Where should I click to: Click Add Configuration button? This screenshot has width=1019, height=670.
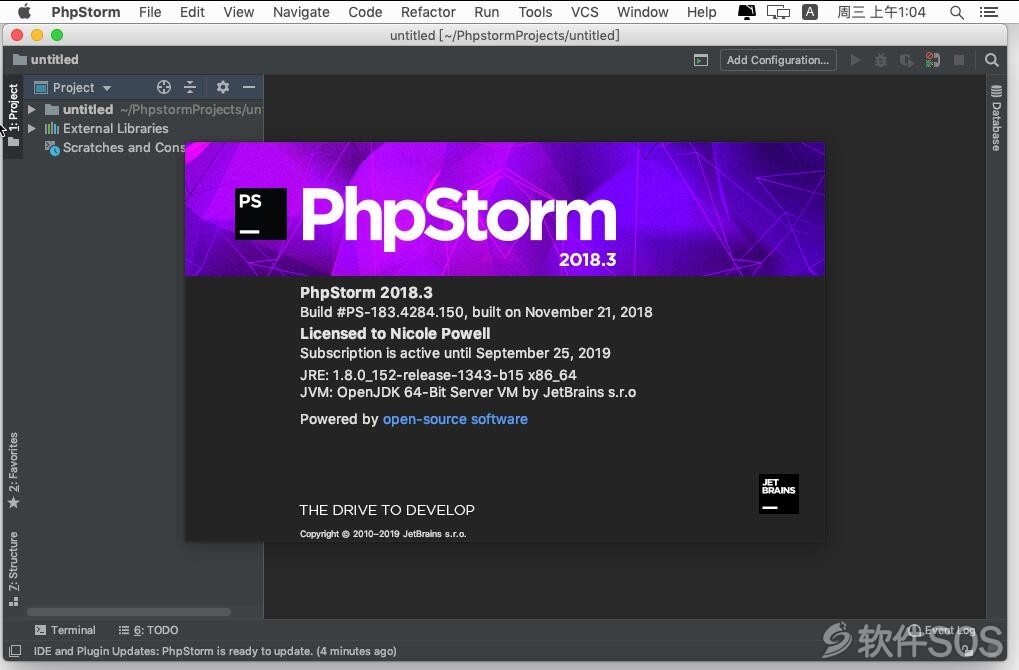pos(778,60)
